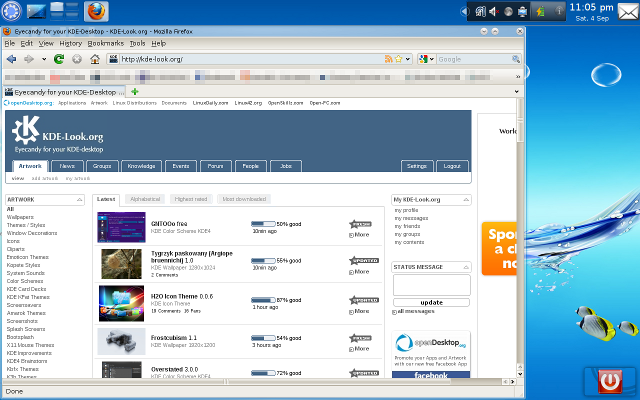Screen dimensions: 640x400
Task: Open back/forward history dropdown arrow
Action: (x=44, y=59)
